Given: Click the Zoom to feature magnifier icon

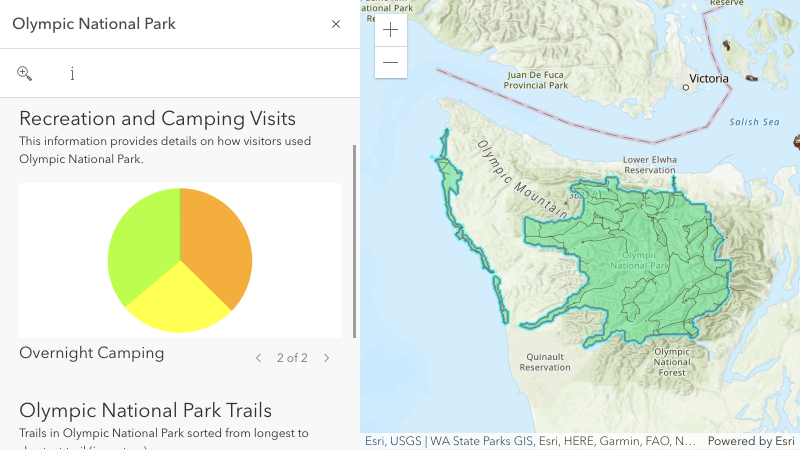Looking at the screenshot, I should [x=25, y=73].
